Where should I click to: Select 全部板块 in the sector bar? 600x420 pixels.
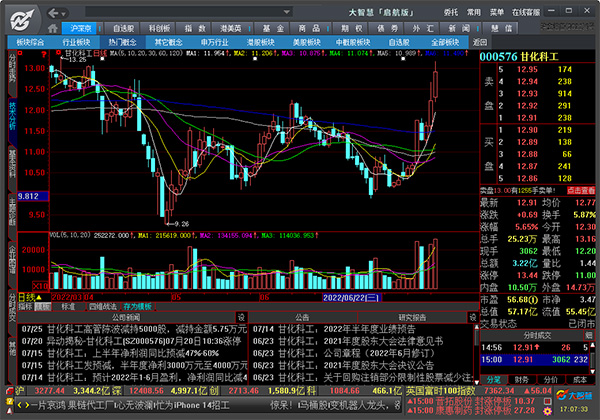445,42
